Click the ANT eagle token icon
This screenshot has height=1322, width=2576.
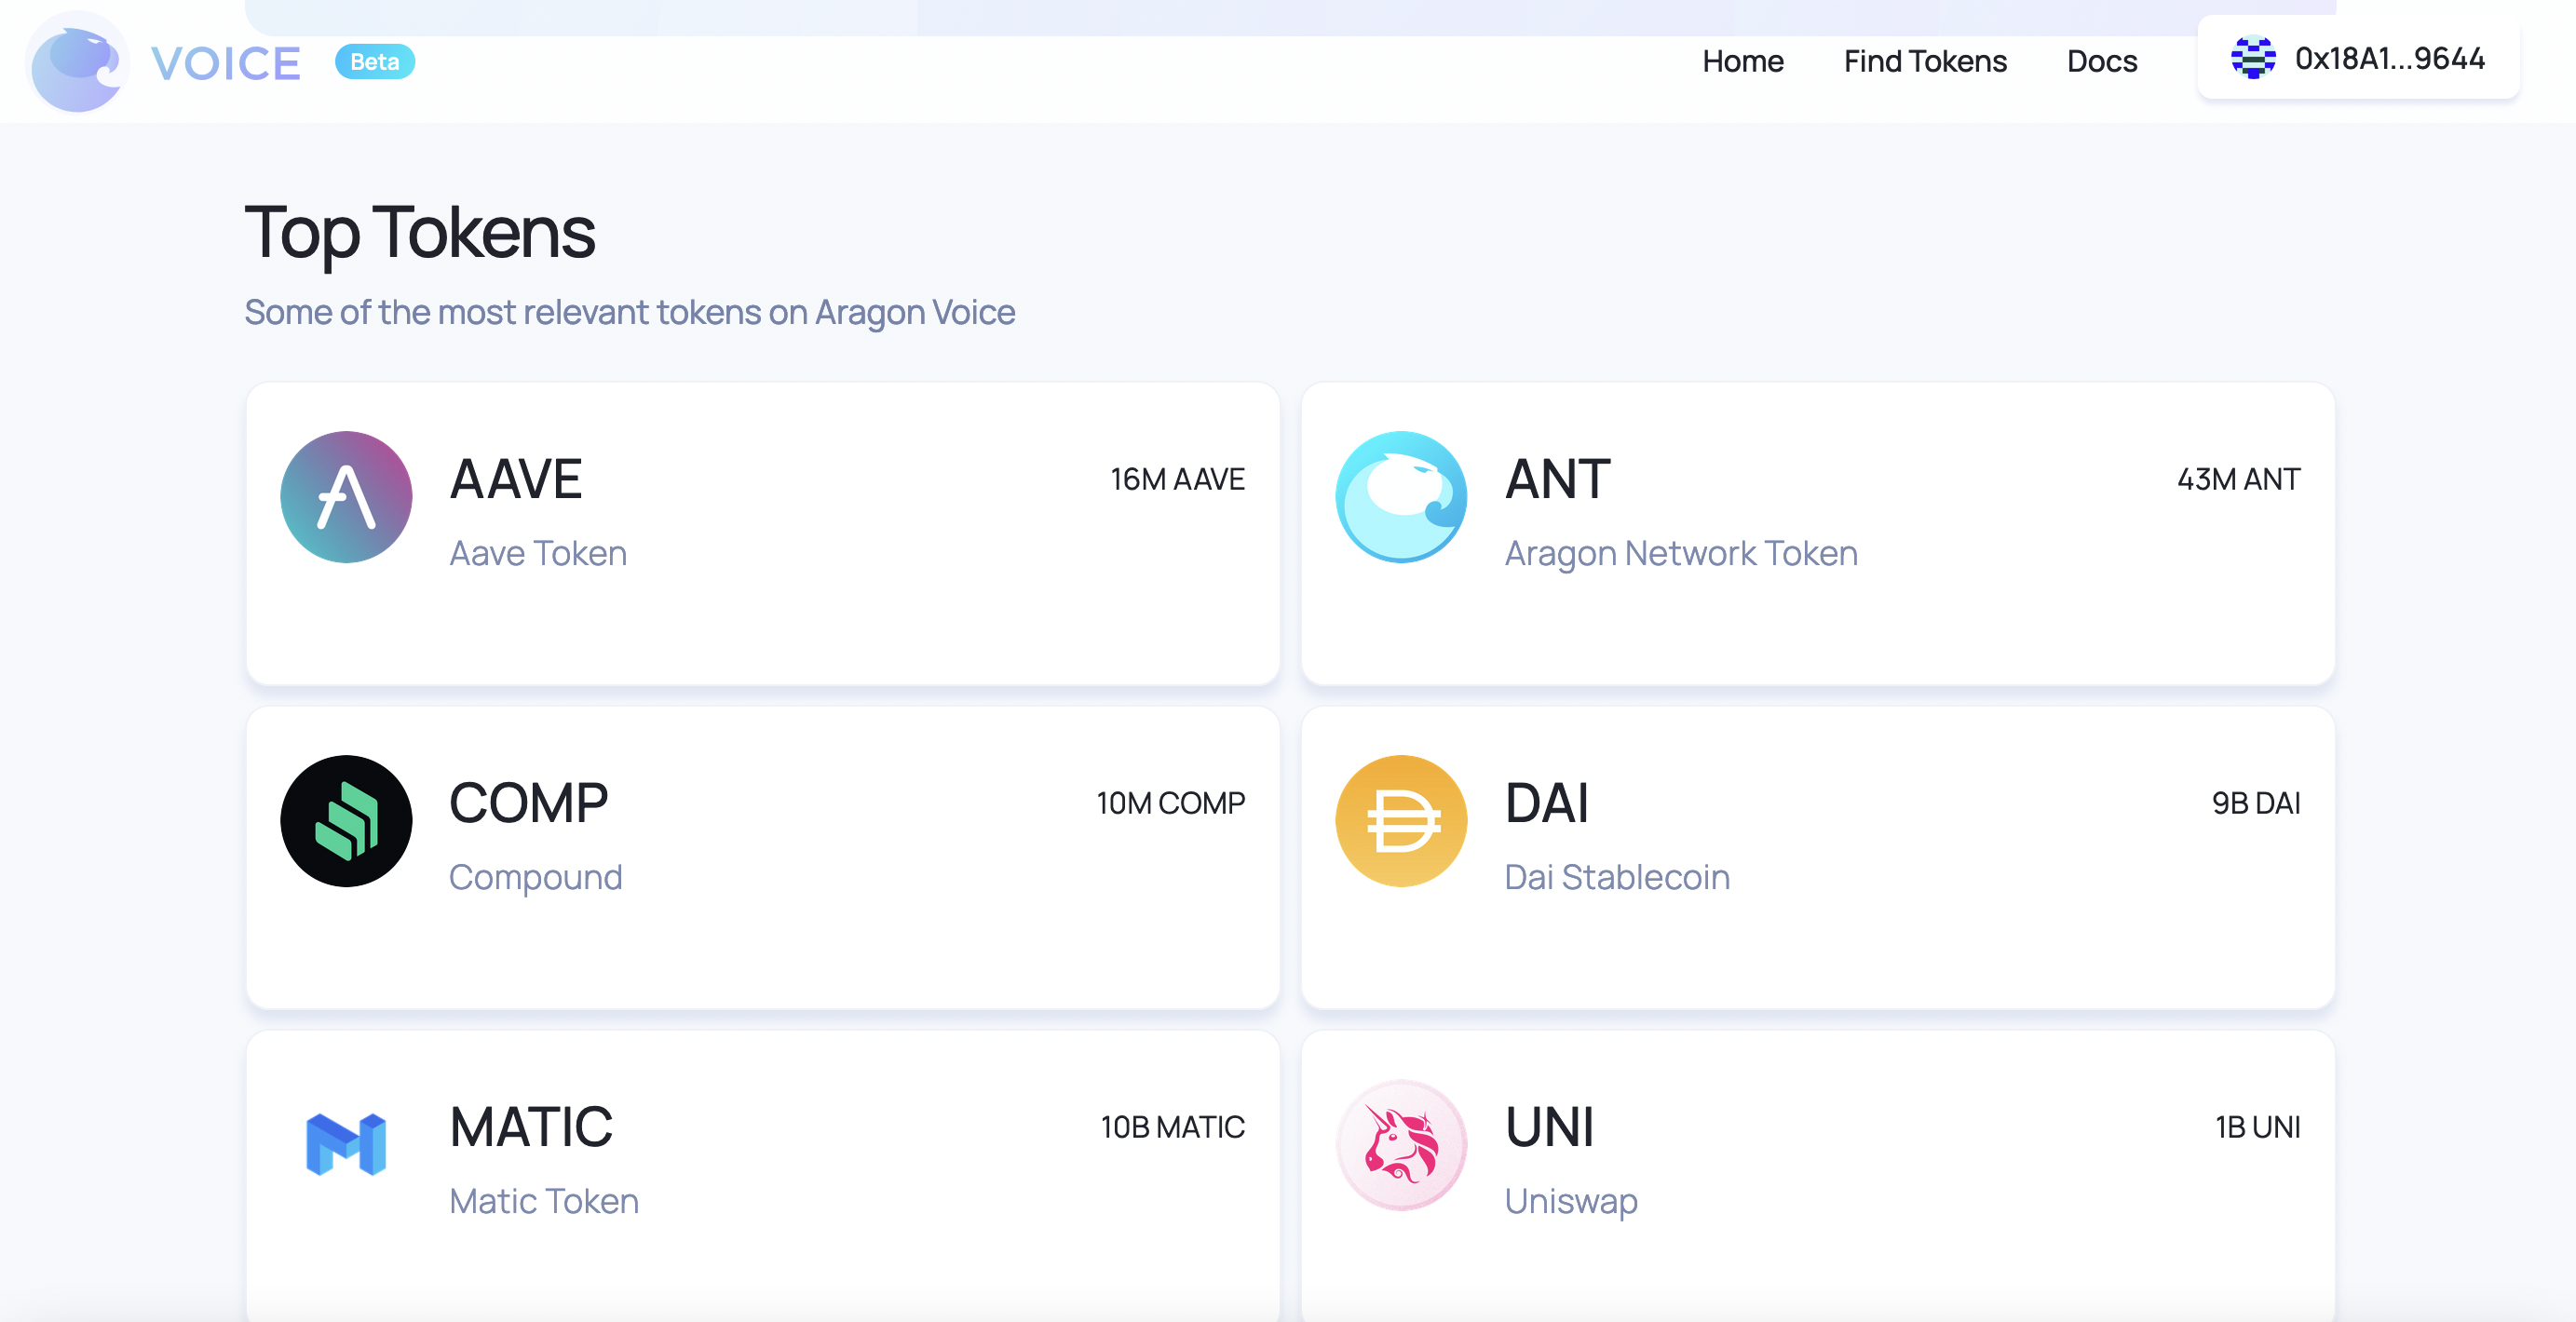[1401, 497]
